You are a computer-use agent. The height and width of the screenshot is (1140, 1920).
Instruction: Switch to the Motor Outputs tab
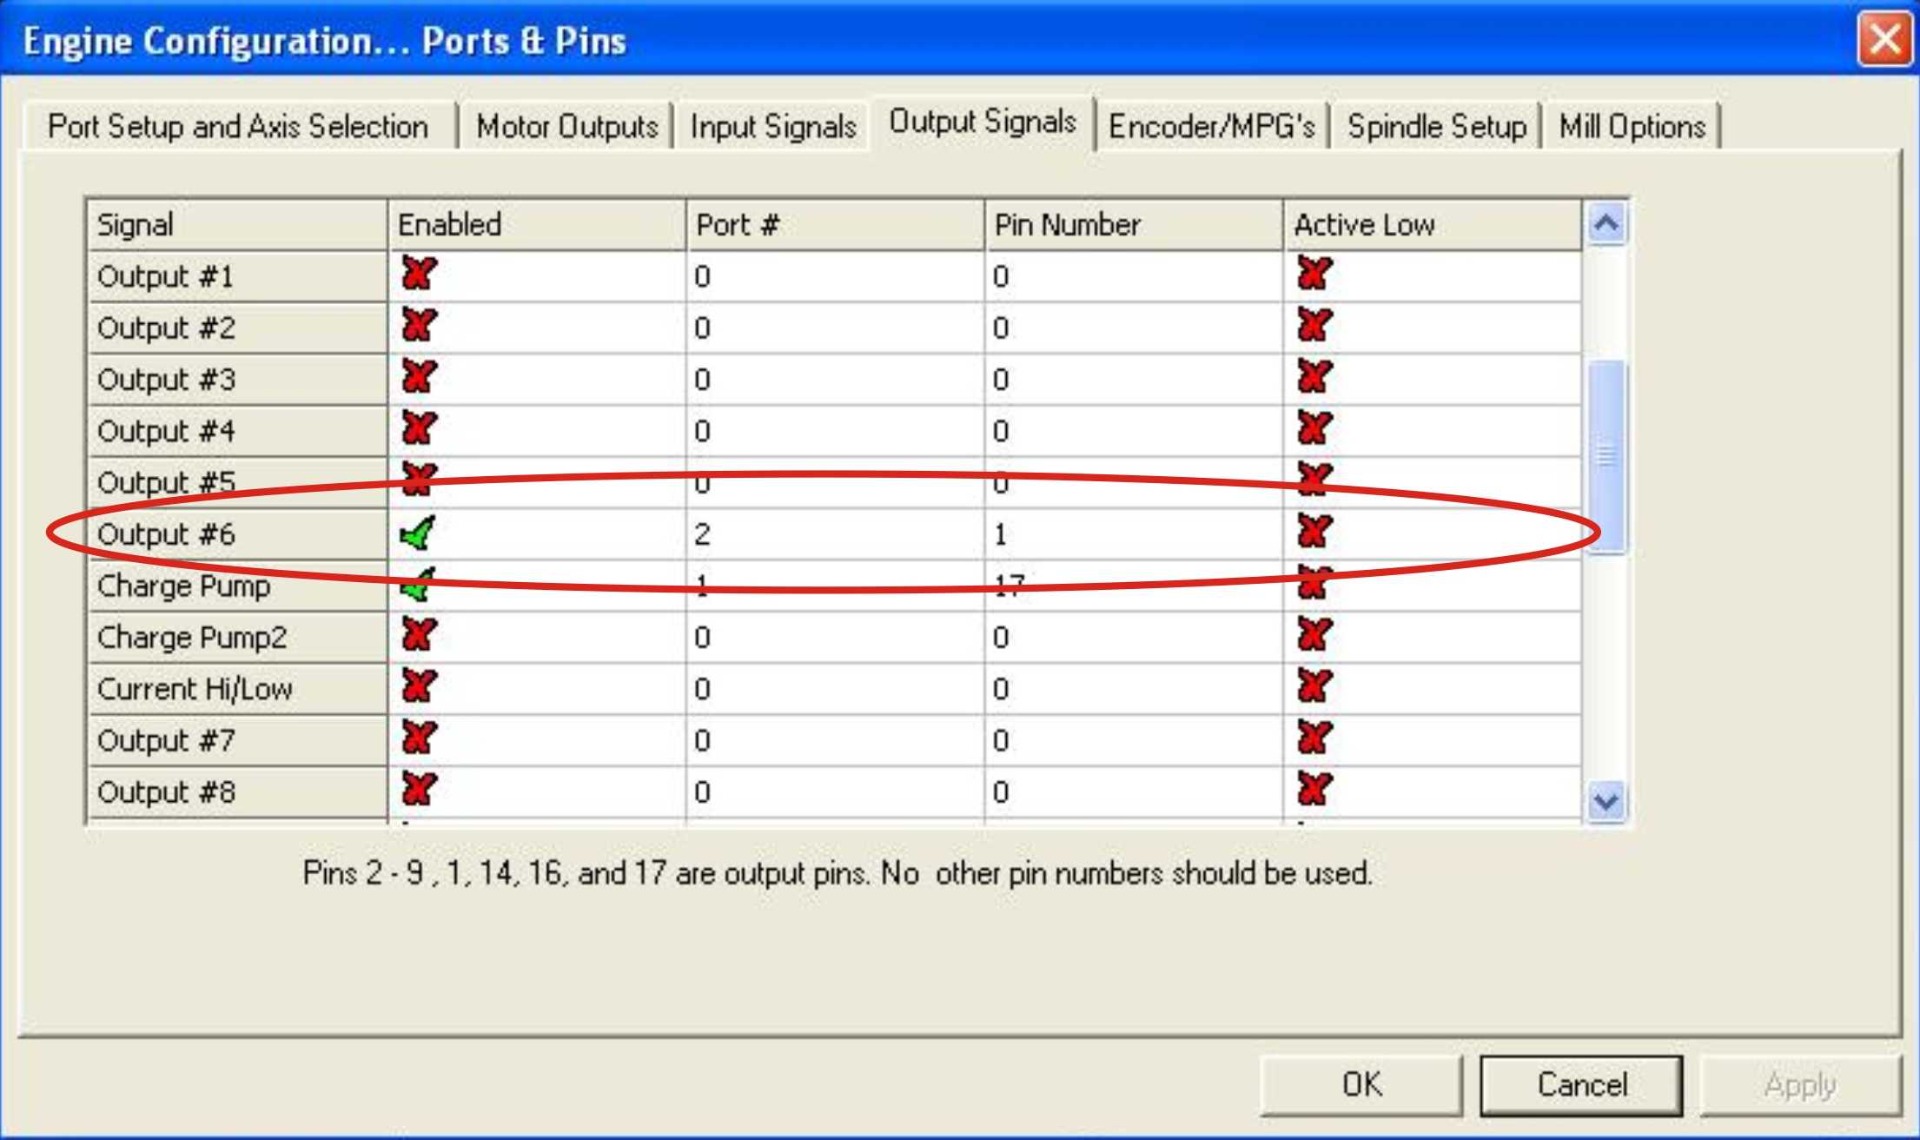566,126
